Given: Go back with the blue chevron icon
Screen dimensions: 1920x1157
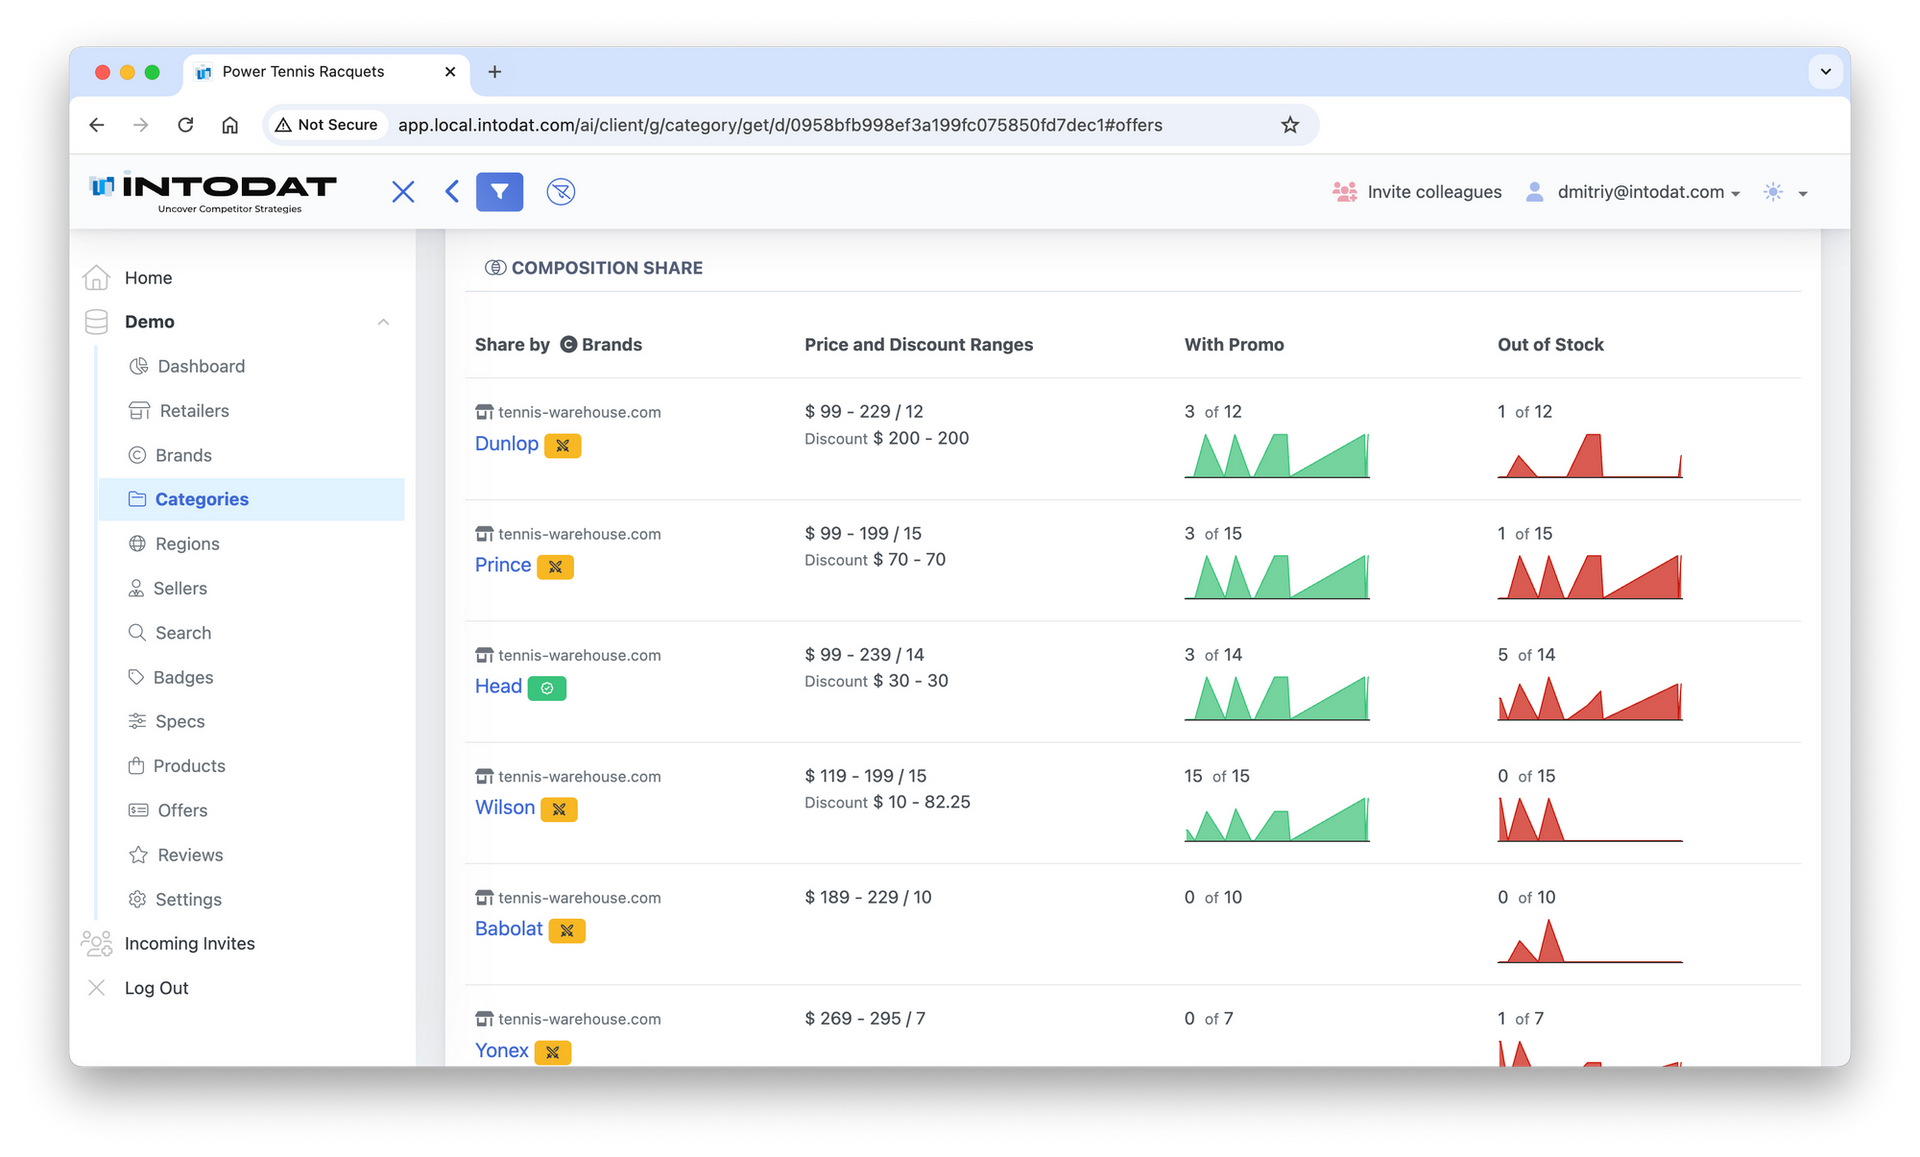Looking at the screenshot, I should coord(452,192).
